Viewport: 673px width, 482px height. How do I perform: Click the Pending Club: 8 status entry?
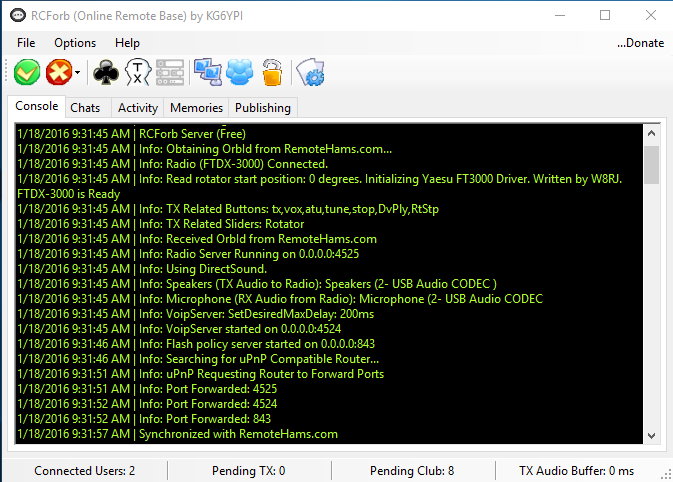412,471
